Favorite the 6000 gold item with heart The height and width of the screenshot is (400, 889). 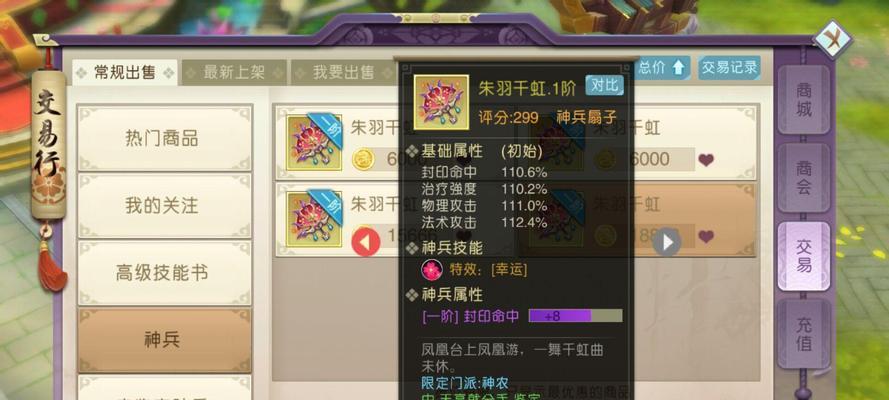(706, 160)
